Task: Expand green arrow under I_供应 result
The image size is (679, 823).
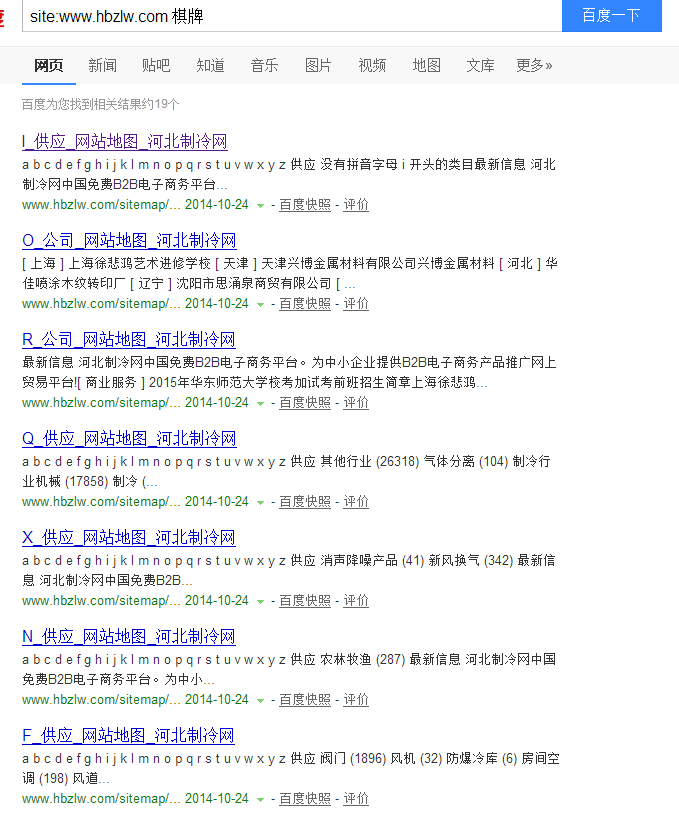Action: coord(260,206)
